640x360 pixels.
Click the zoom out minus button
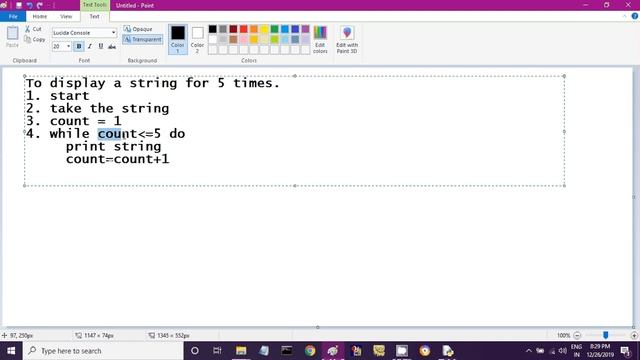pos(577,336)
